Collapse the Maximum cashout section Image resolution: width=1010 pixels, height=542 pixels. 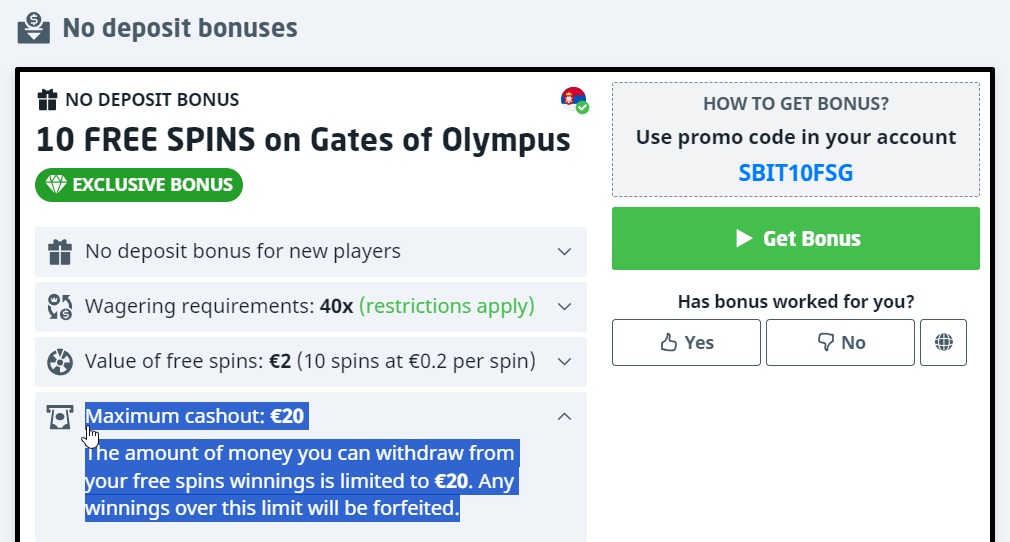point(564,417)
